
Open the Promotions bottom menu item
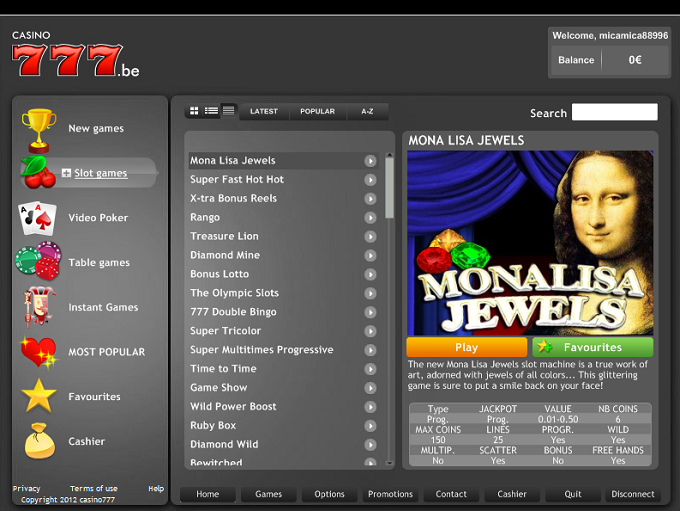pyautogui.click(x=390, y=494)
